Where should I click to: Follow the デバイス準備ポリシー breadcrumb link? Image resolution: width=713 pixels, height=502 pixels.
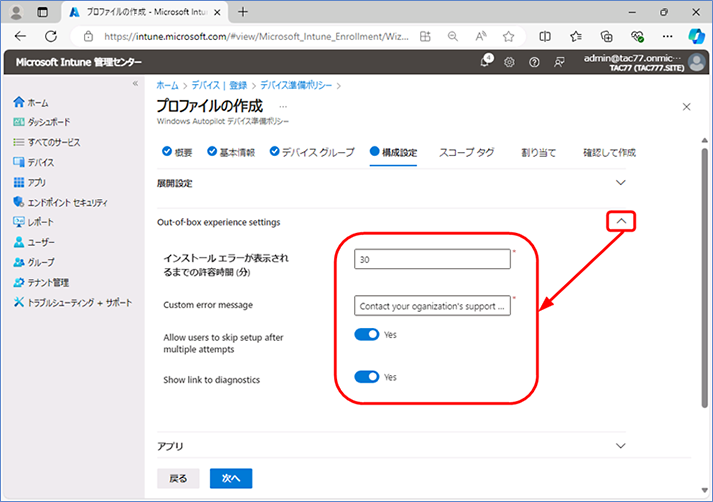(x=296, y=85)
